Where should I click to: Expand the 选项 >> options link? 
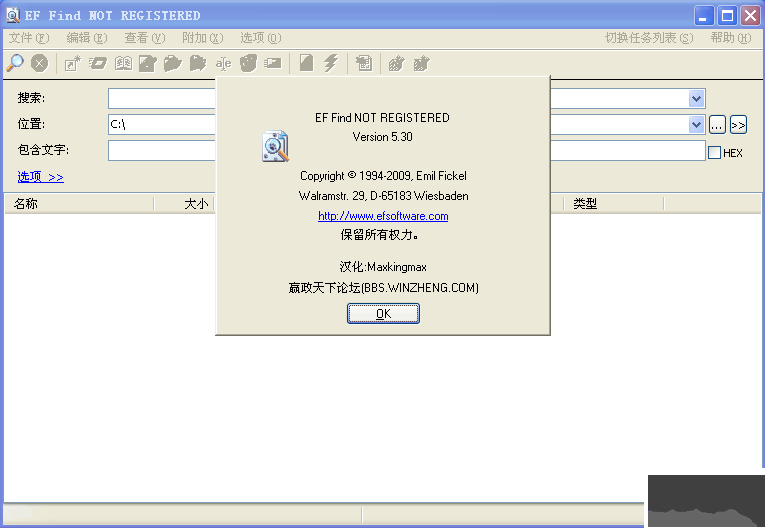click(x=40, y=177)
